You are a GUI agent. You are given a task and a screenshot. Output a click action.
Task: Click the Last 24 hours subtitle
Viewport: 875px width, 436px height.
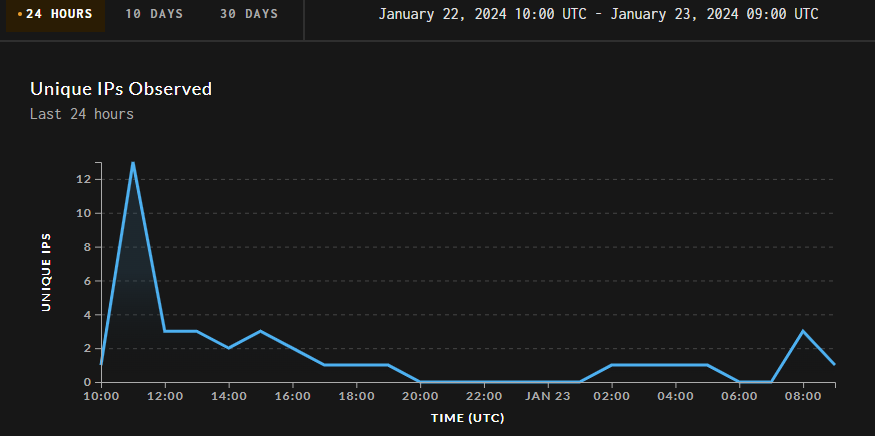(x=82, y=114)
